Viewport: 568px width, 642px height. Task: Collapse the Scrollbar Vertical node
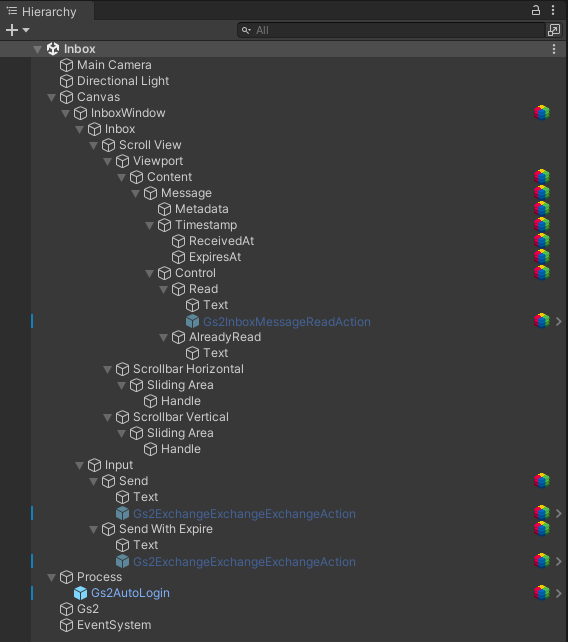tap(107, 417)
